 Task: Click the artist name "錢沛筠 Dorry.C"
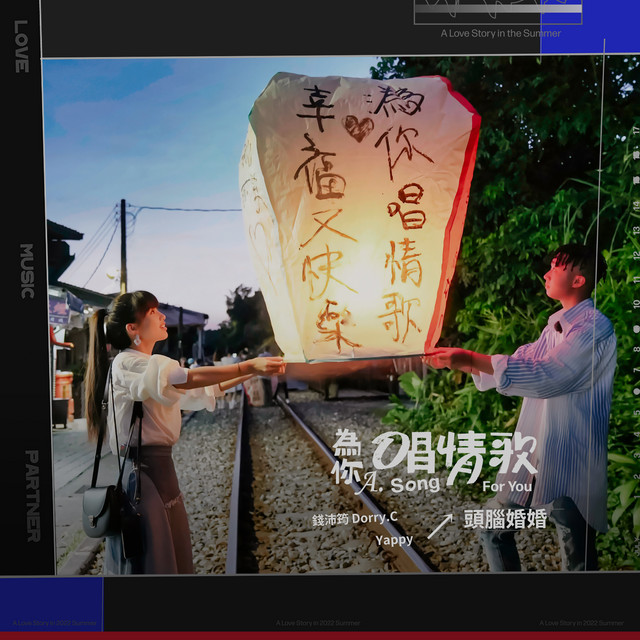coord(355,518)
